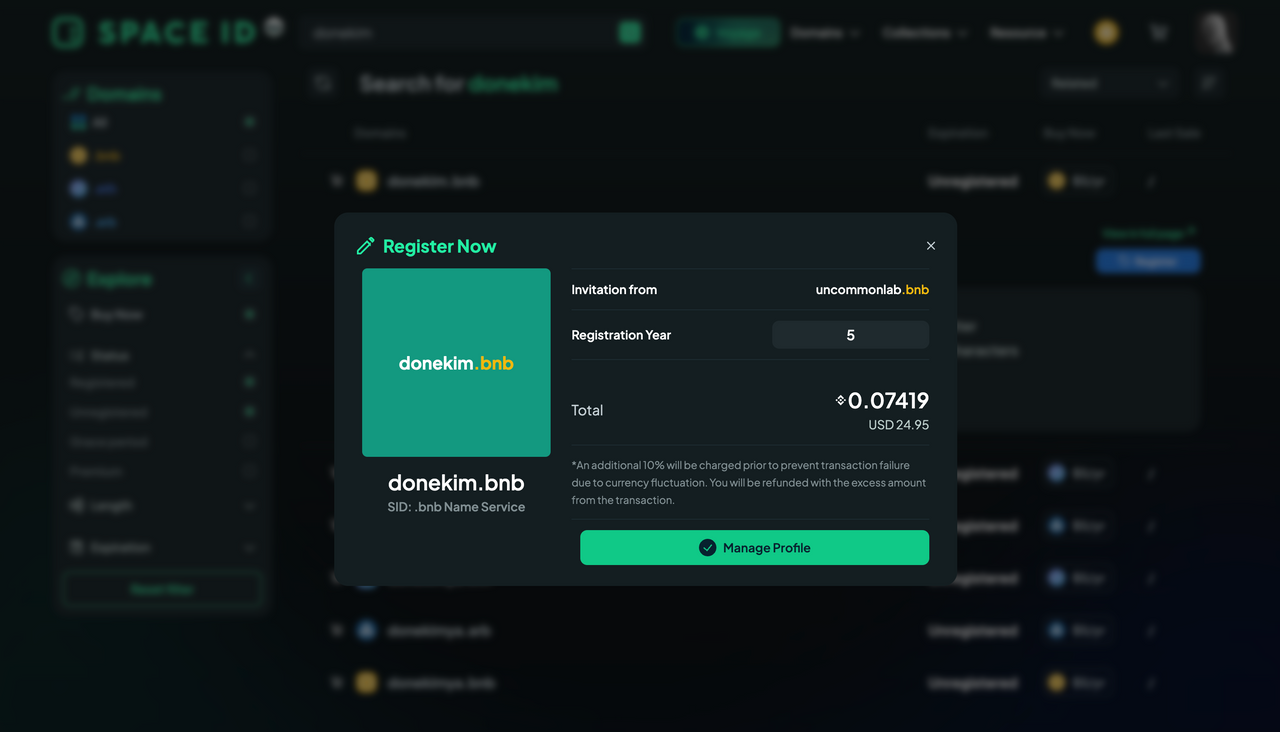Click the user avatar in the header
1280x732 pixels.
pyautogui.click(x=1216, y=33)
